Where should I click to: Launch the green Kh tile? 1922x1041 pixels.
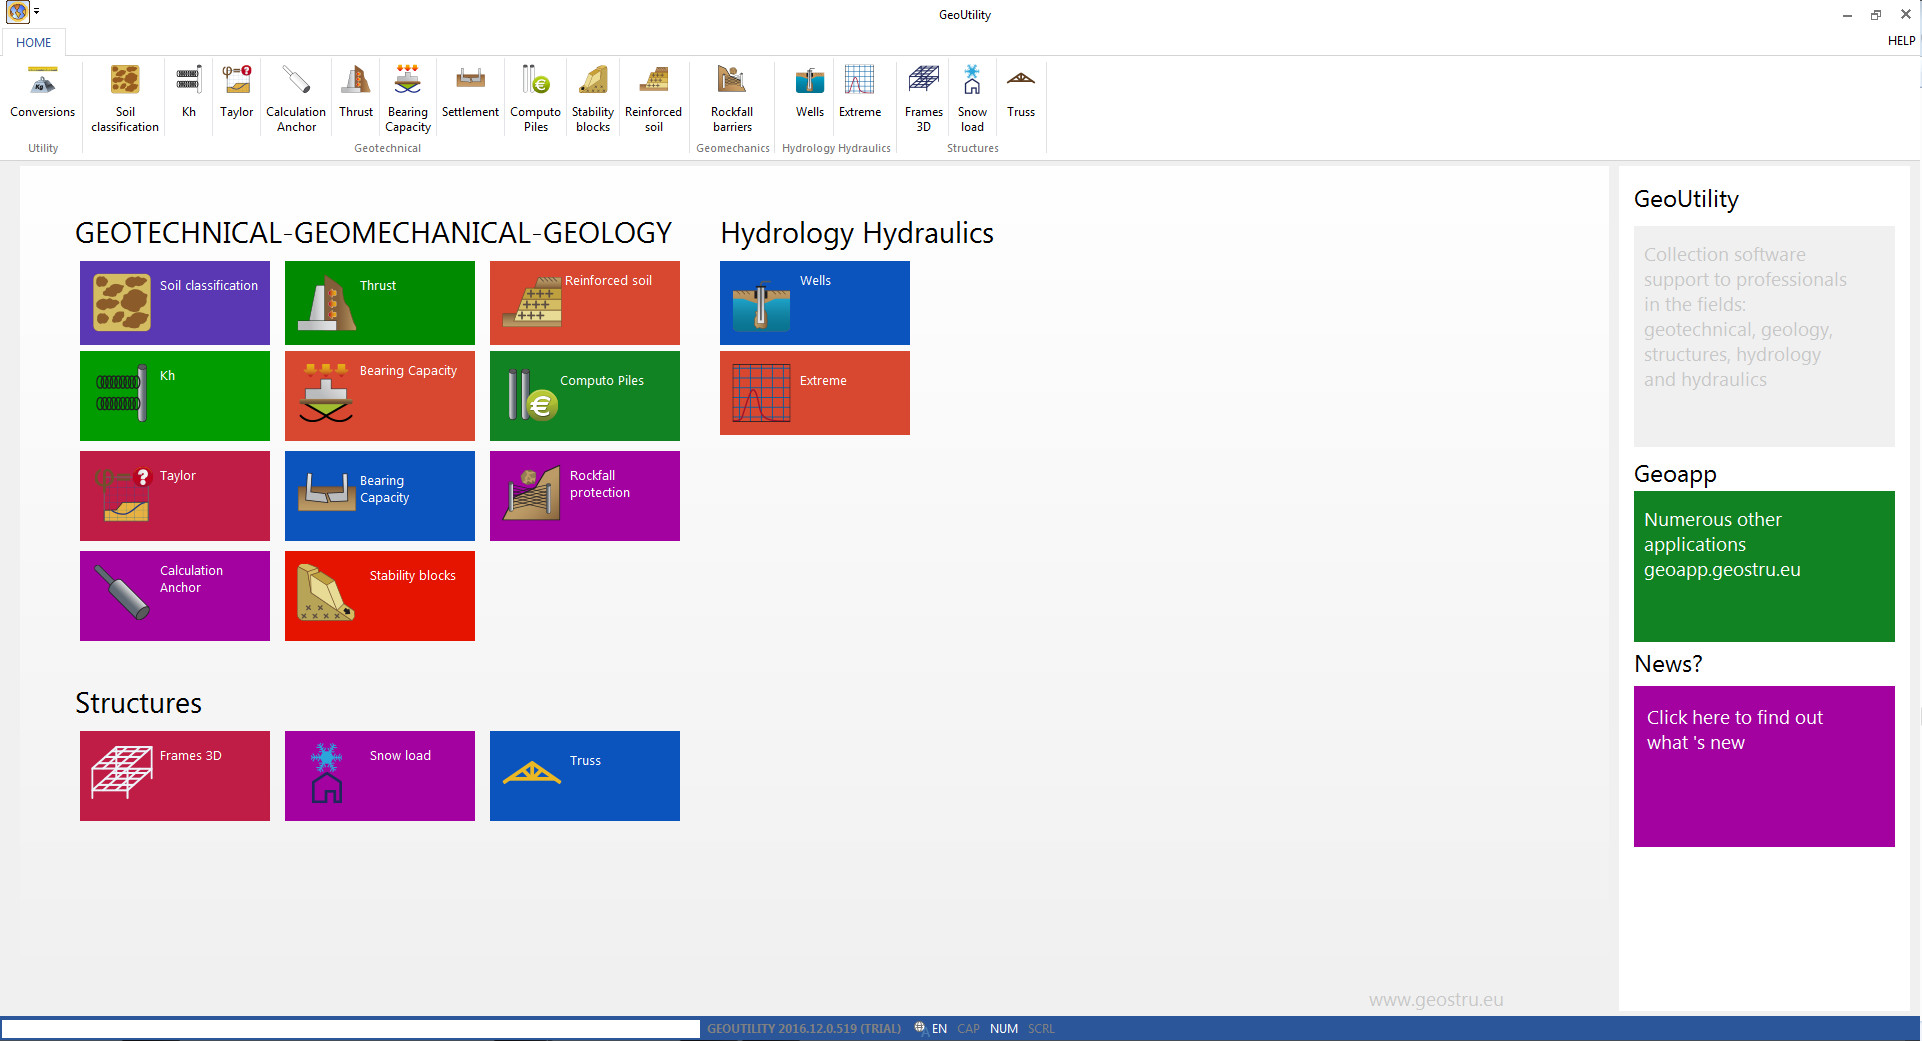tap(175, 396)
